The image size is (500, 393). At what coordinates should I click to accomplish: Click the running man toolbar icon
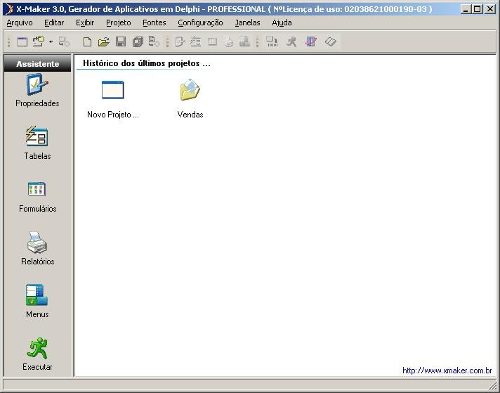(x=292, y=42)
